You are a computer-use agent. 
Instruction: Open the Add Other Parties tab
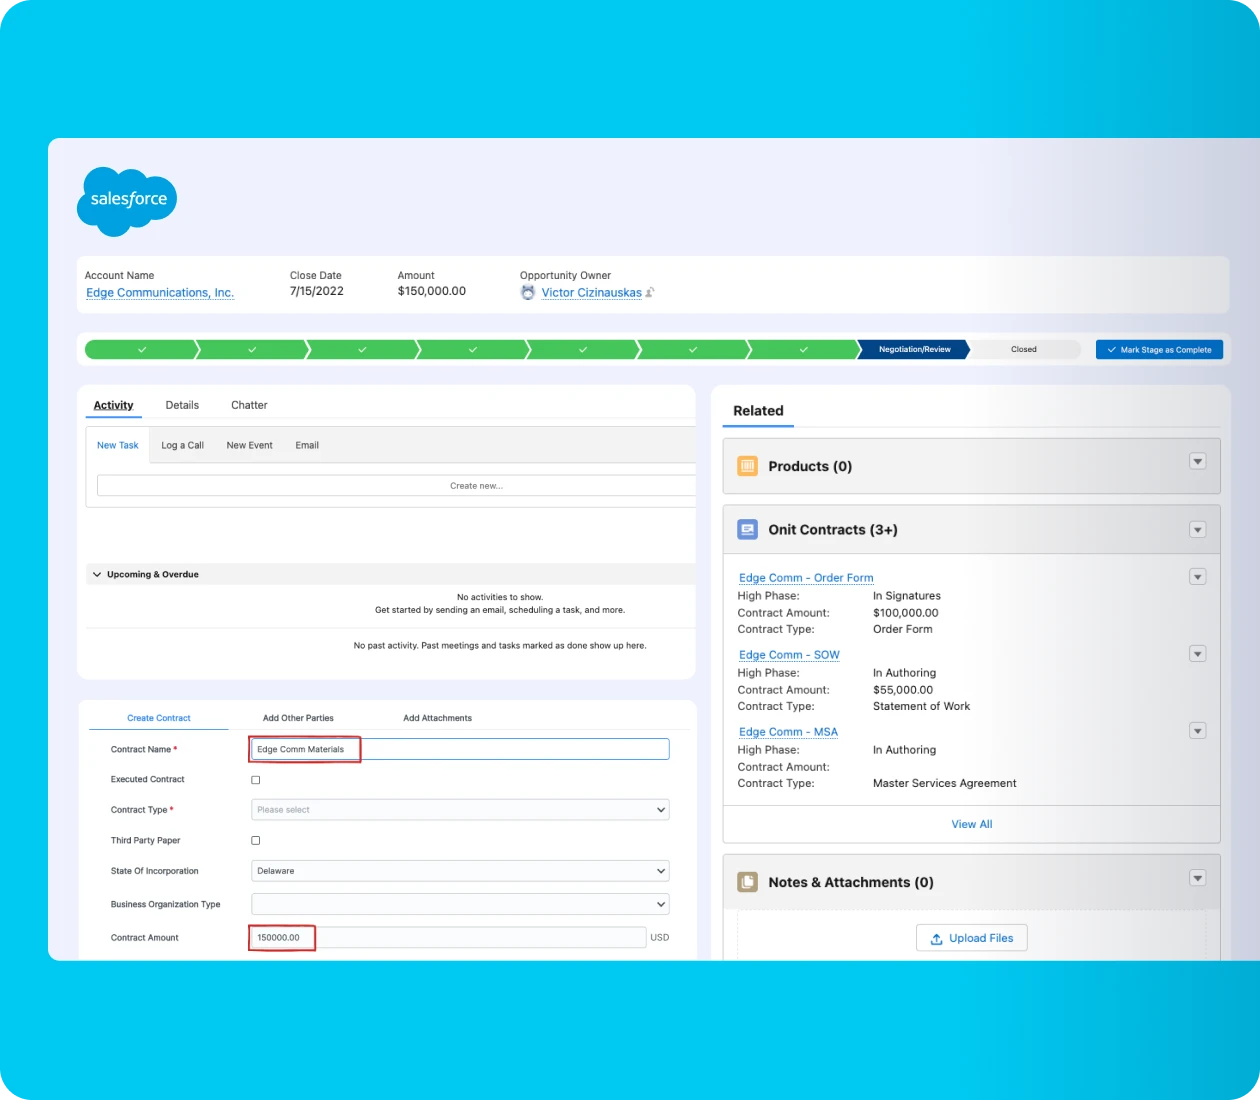click(298, 718)
